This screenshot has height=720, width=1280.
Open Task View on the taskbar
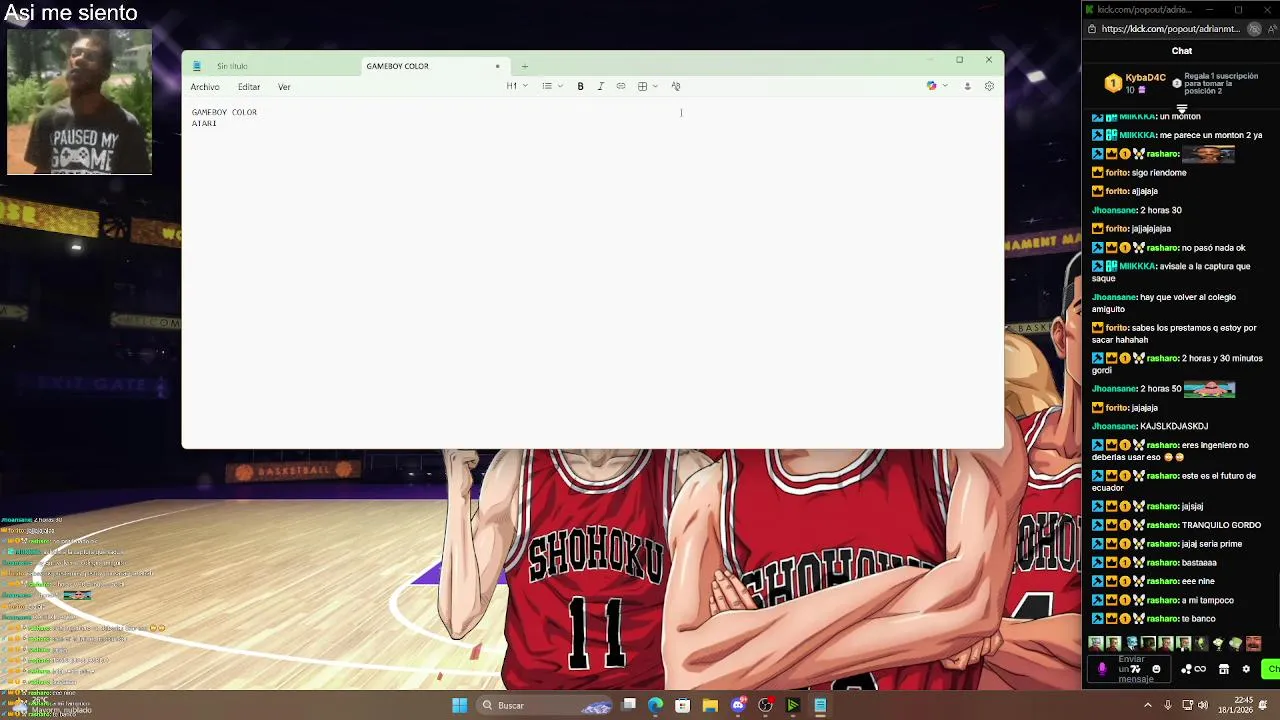[629, 705]
